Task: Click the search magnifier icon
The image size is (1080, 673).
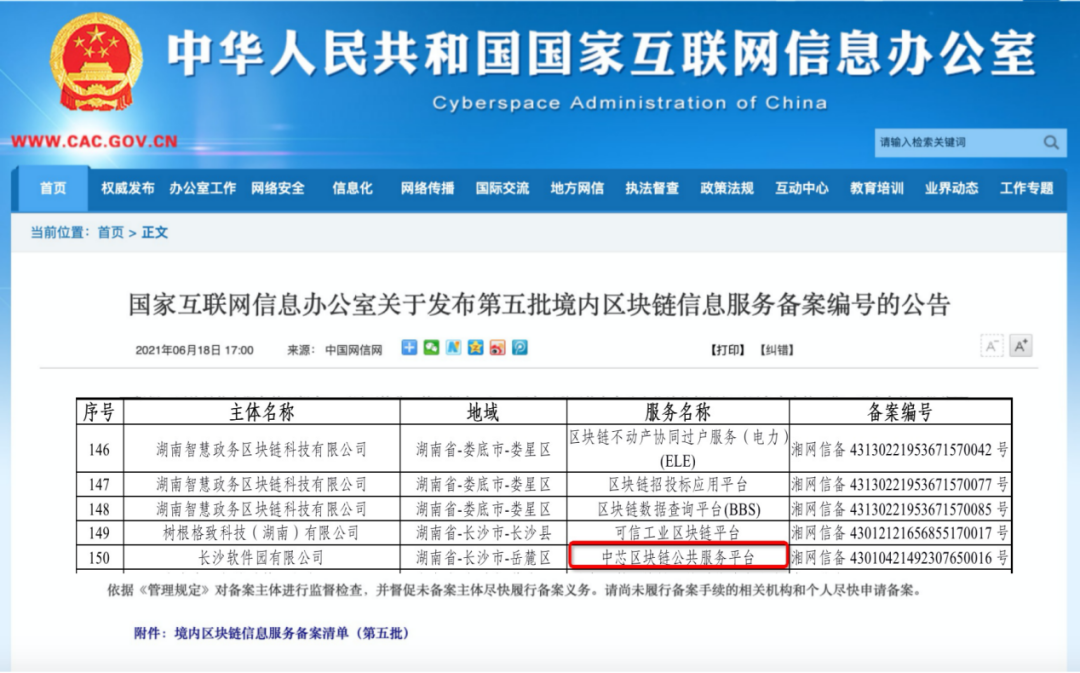Action: tap(1051, 143)
